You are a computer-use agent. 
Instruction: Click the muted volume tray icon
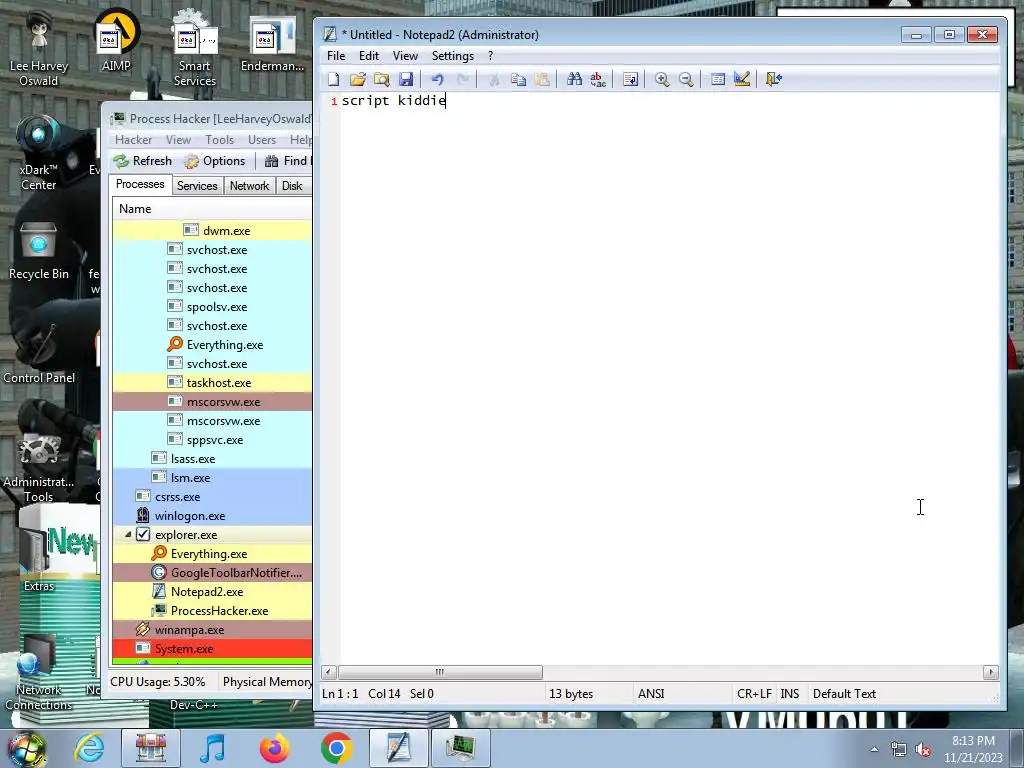(923, 750)
